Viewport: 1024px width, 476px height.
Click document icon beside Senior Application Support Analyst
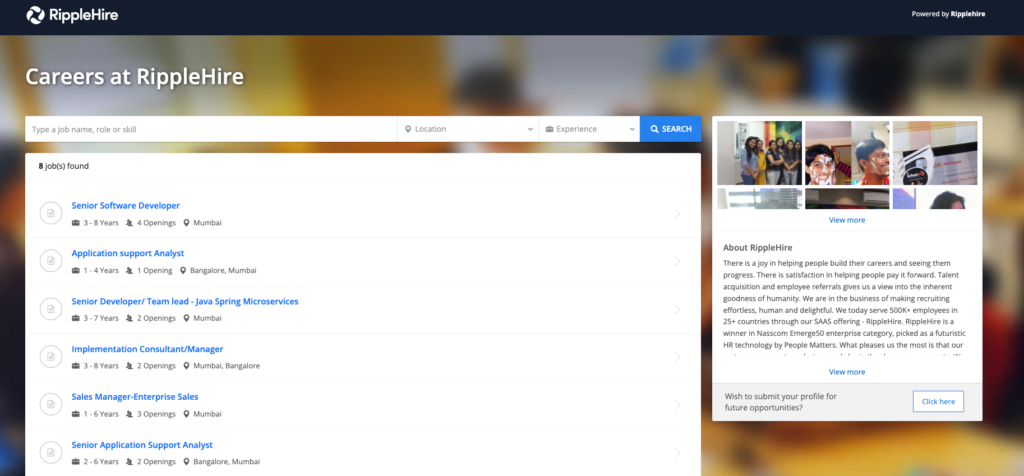click(x=51, y=452)
